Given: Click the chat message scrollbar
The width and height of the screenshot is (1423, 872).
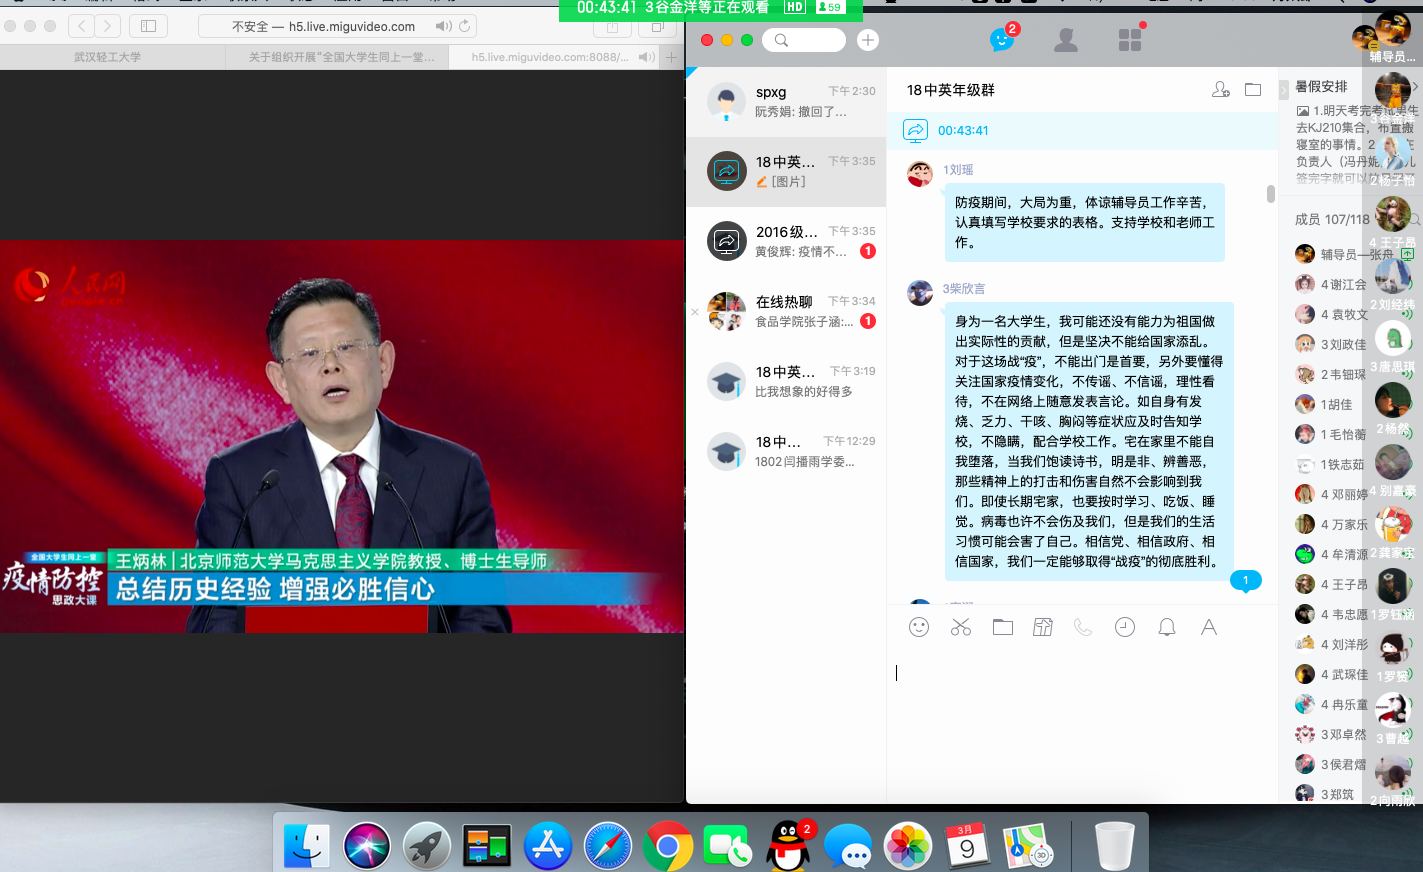Looking at the screenshot, I should click(x=1271, y=194).
